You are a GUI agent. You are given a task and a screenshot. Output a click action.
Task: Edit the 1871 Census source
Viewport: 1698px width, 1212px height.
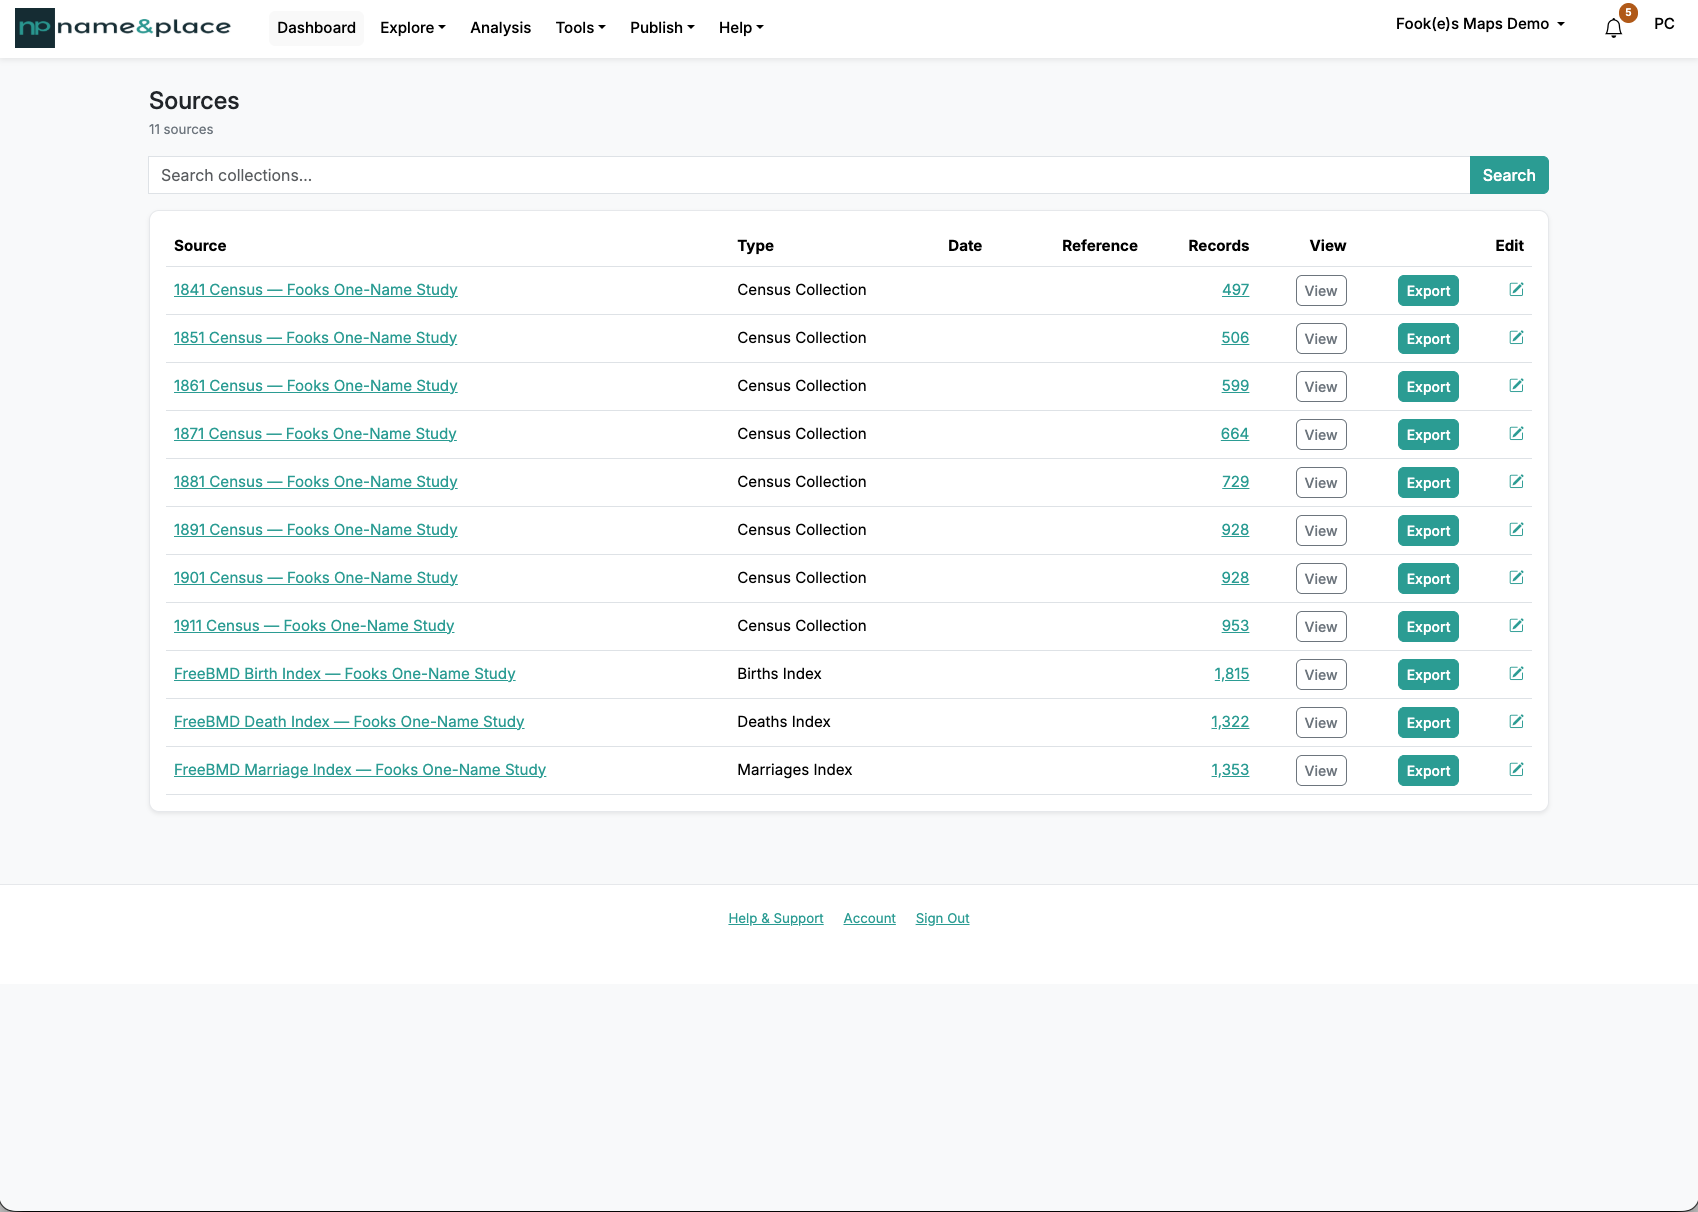(x=1516, y=433)
